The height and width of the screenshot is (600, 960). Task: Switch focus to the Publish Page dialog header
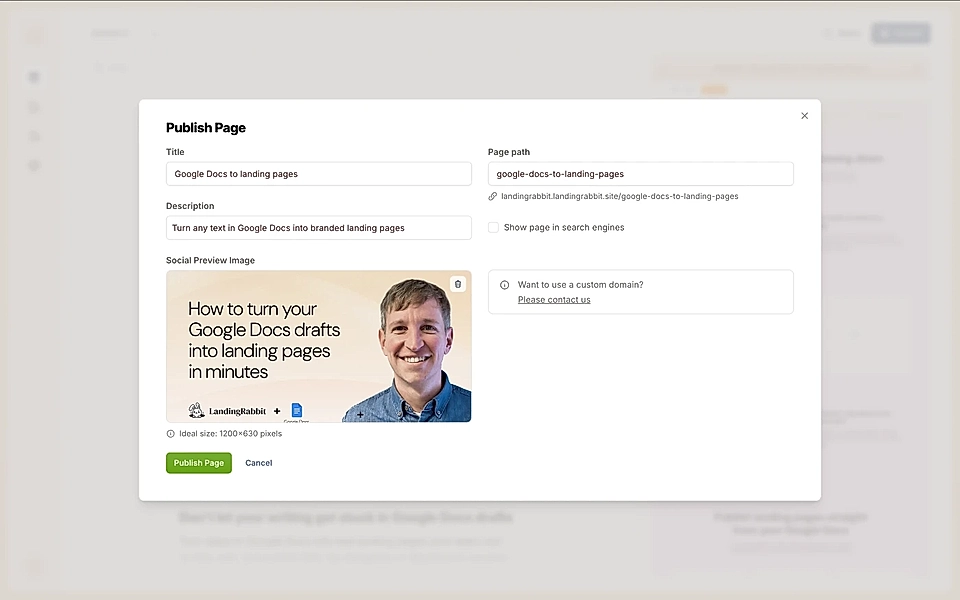(205, 128)
